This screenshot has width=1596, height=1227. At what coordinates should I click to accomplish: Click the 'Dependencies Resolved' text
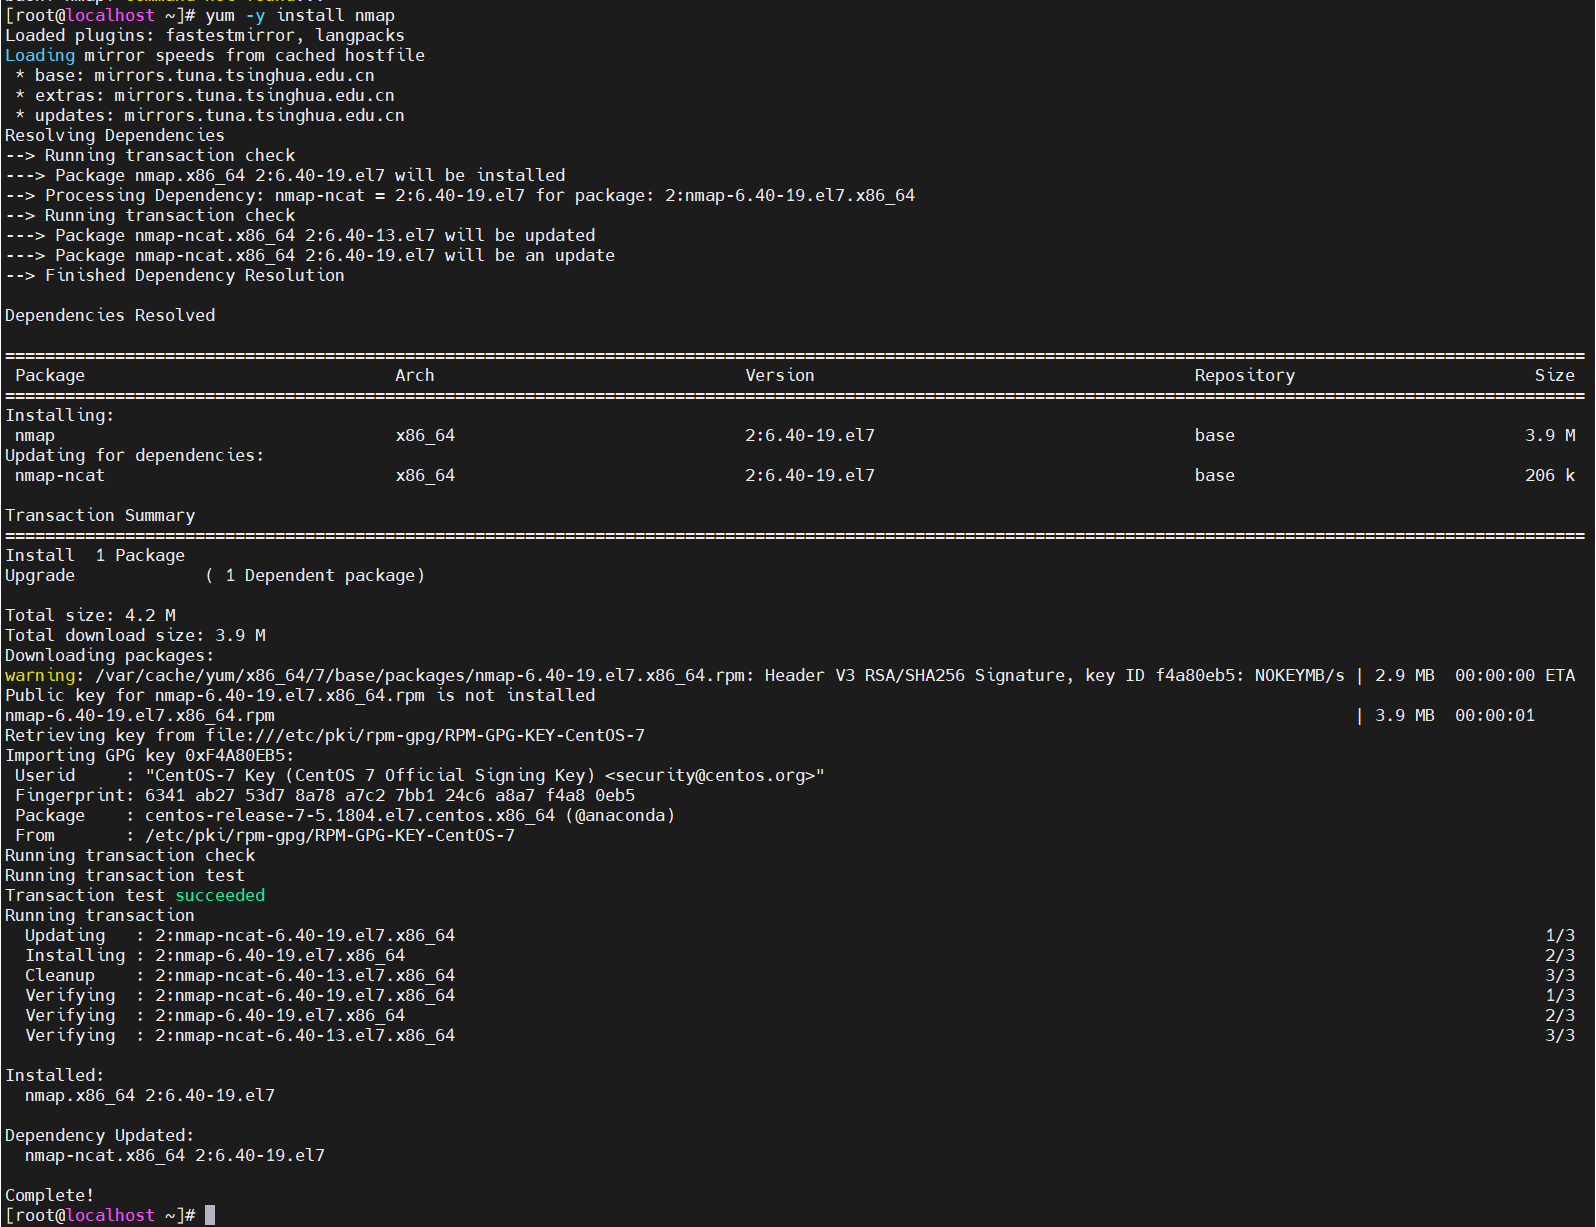110,315
